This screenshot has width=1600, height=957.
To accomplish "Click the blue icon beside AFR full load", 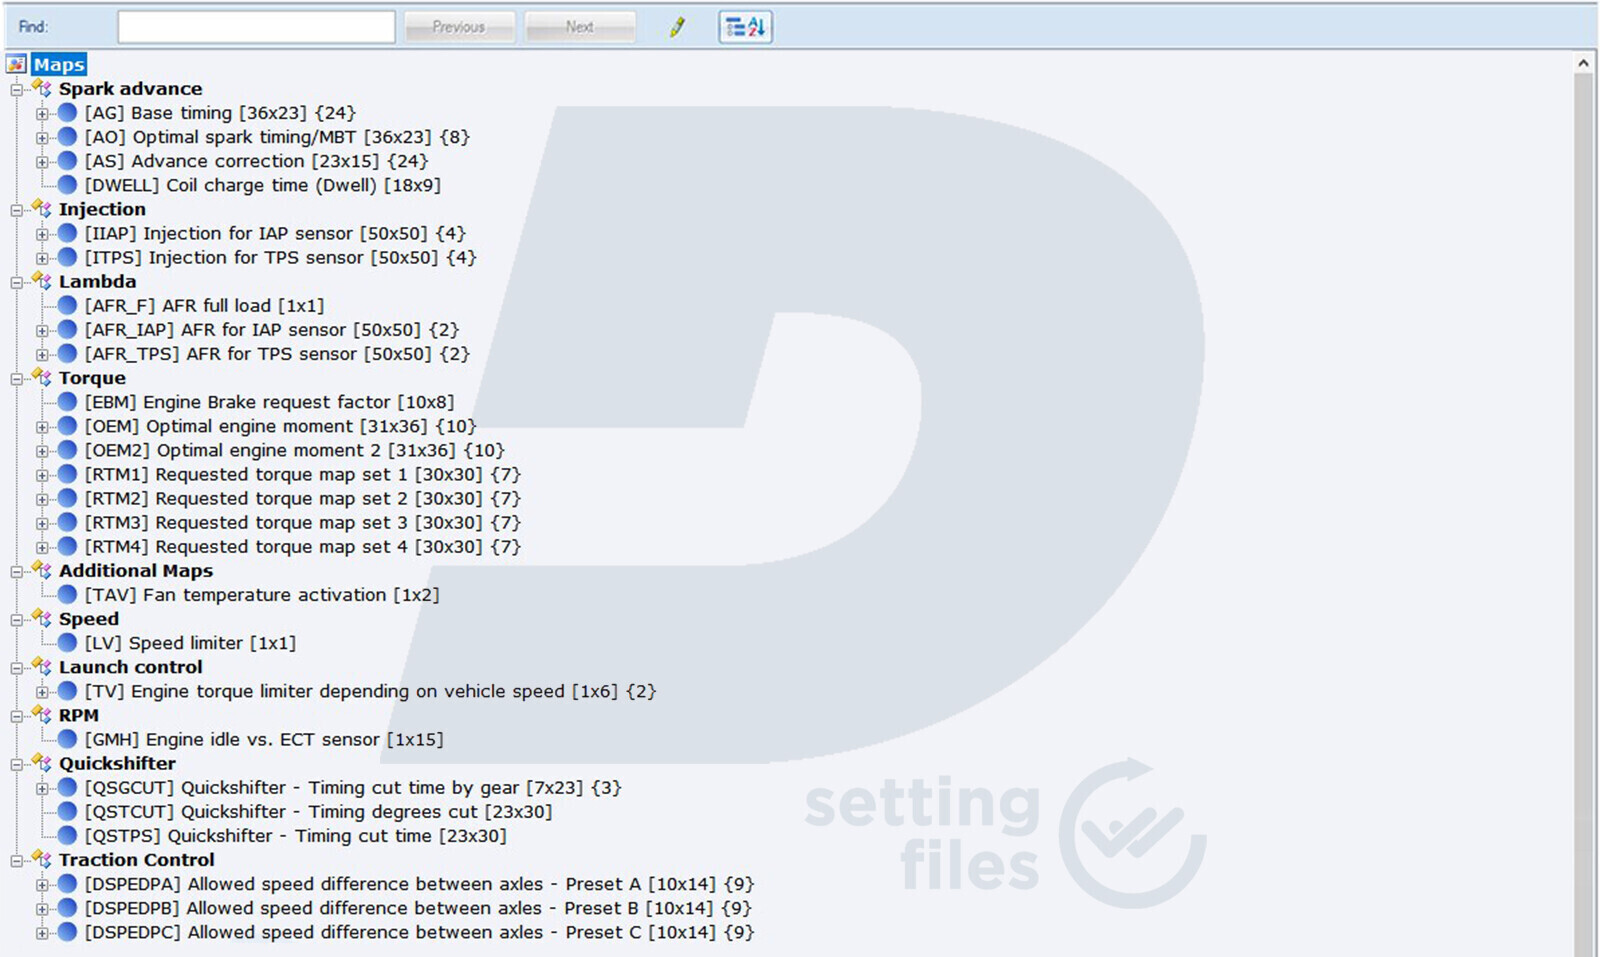I will pos(67,306).
